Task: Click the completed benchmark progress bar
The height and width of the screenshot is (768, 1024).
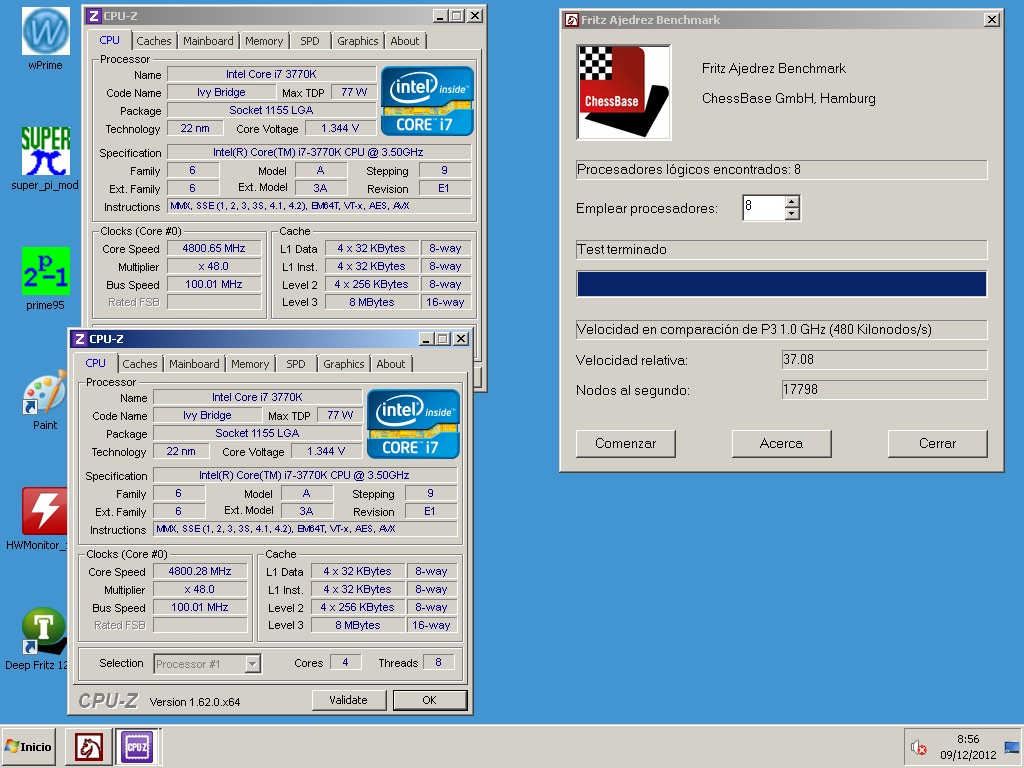Action: [x=782, y=284]
